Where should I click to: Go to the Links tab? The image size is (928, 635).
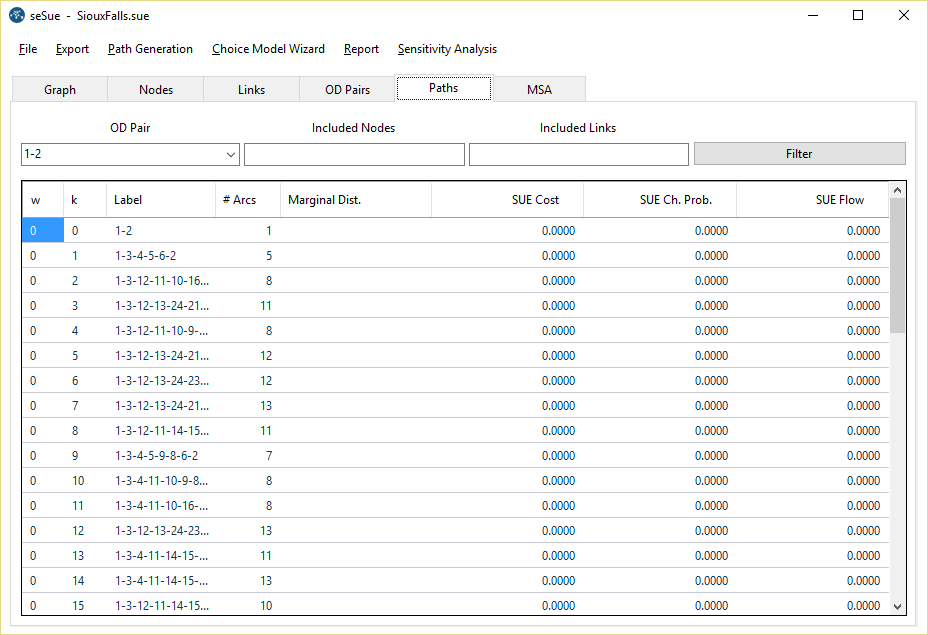coord(252,90)
